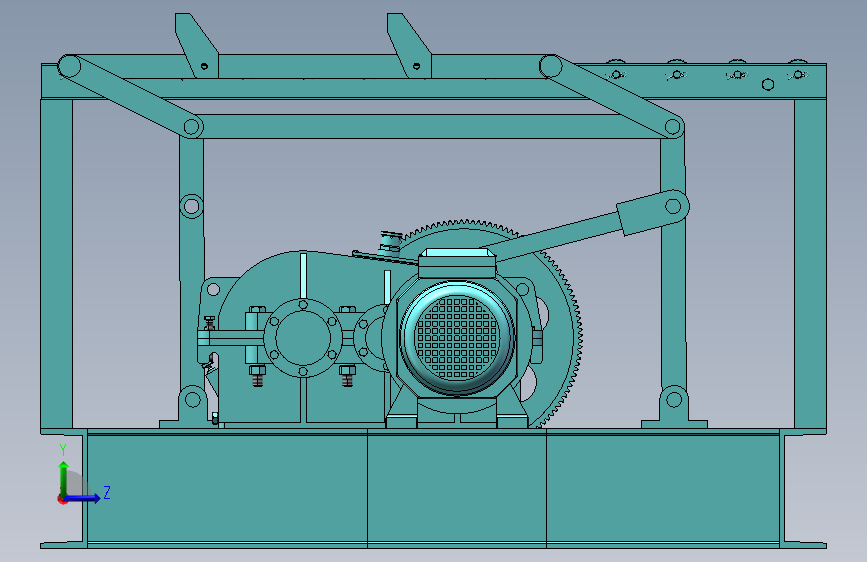Select the motor terminal box atop the motor
Viewport: 867px width, 562px height.
[457, 263]
